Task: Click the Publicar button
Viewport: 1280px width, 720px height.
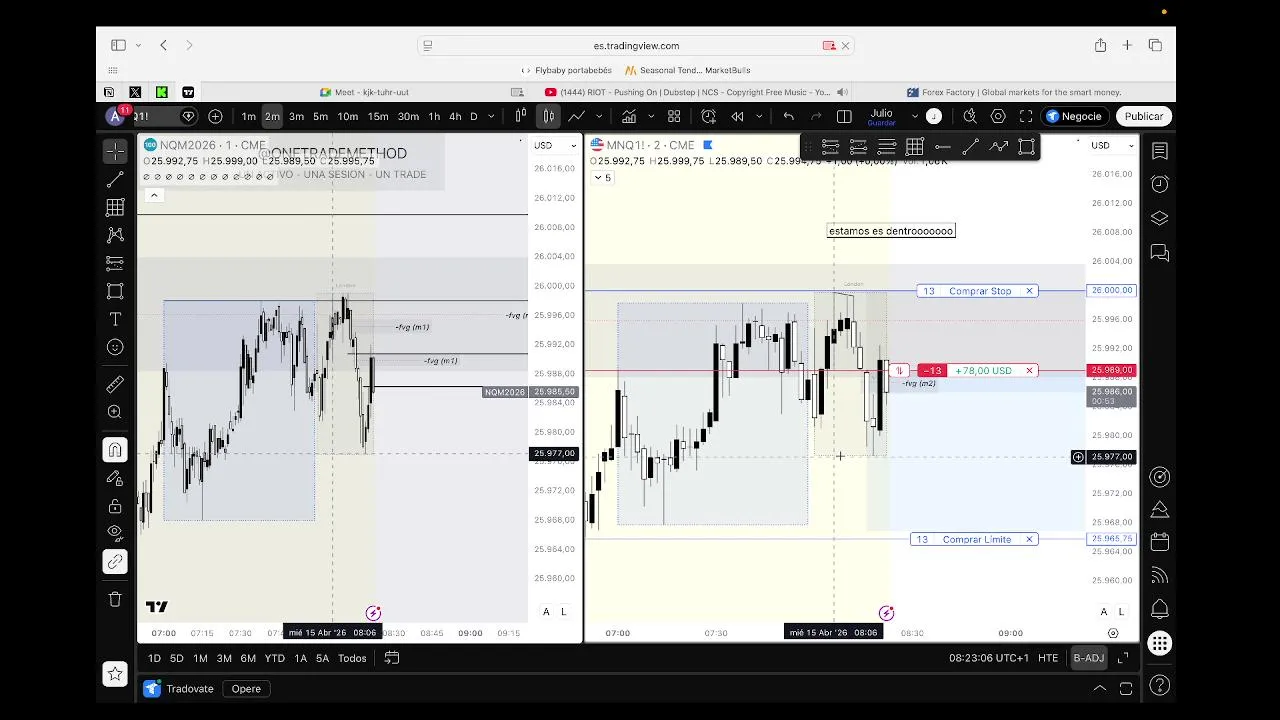Action: [1143, 116]
